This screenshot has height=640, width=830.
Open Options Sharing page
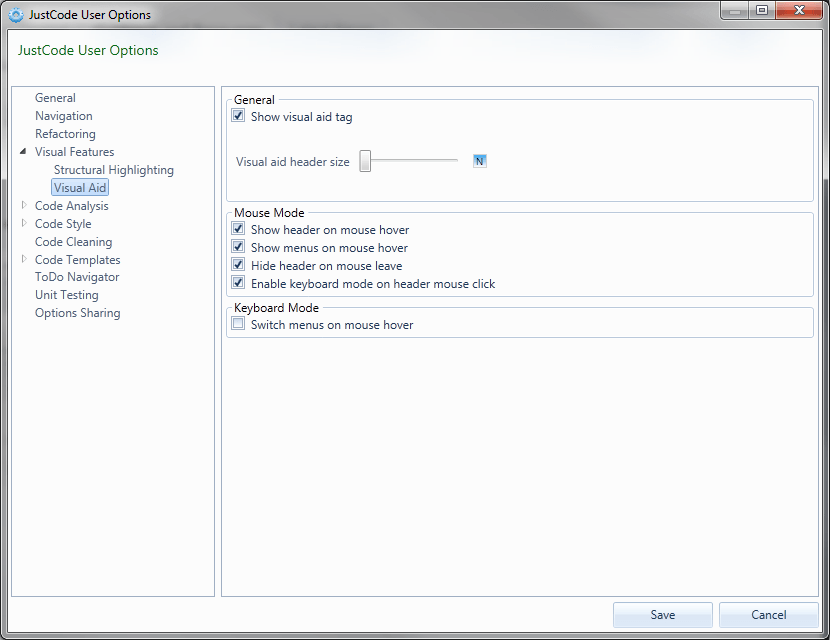77,313
